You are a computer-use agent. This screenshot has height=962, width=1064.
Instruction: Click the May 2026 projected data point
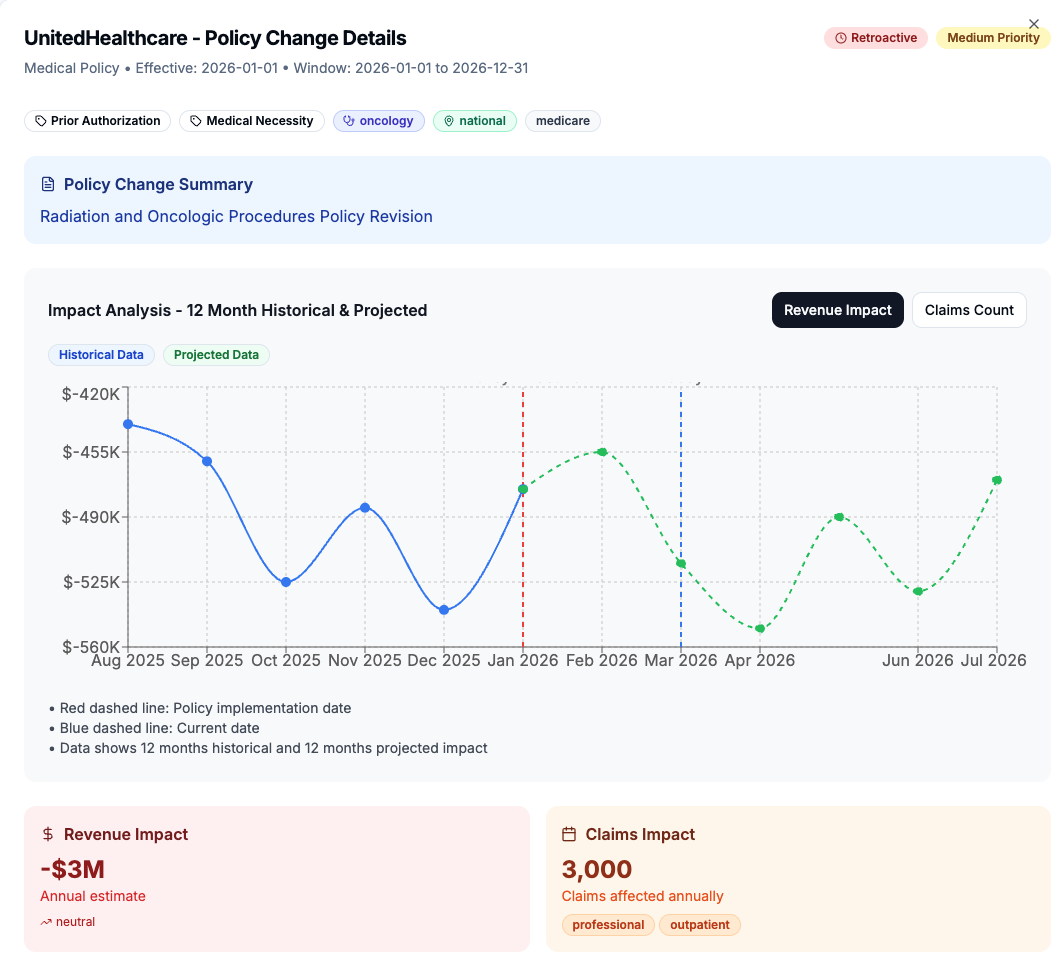tap(839, 517)
